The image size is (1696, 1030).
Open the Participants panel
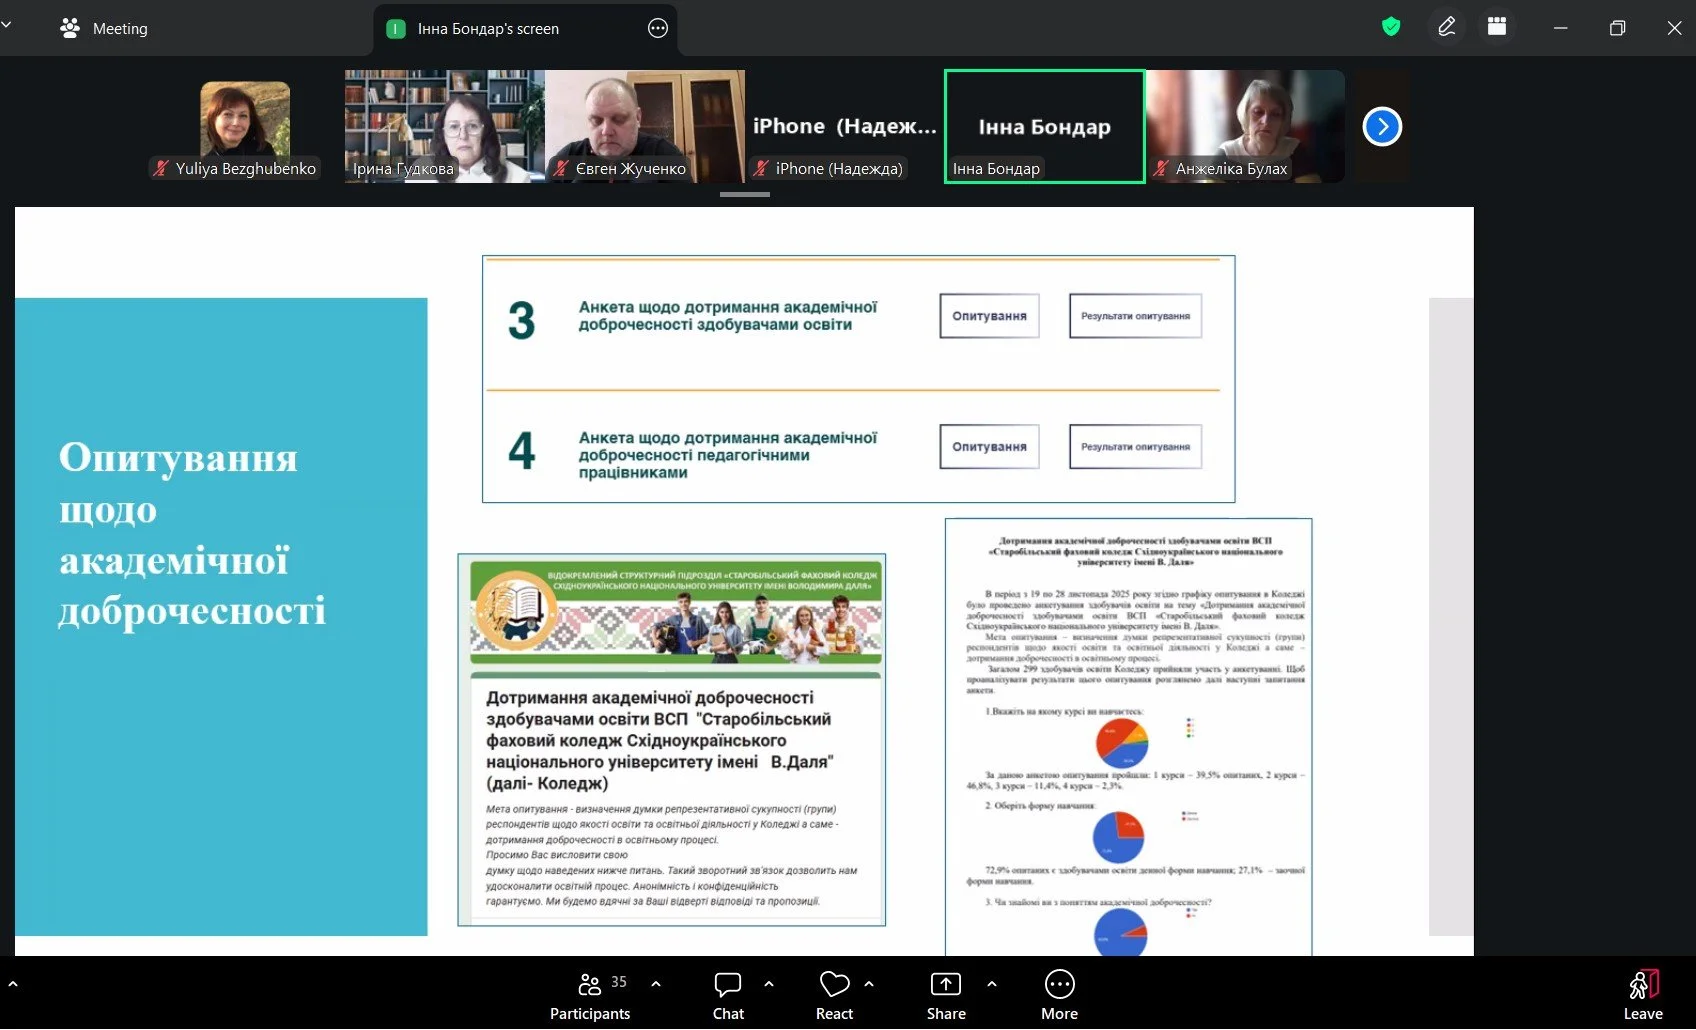[590, 995]
